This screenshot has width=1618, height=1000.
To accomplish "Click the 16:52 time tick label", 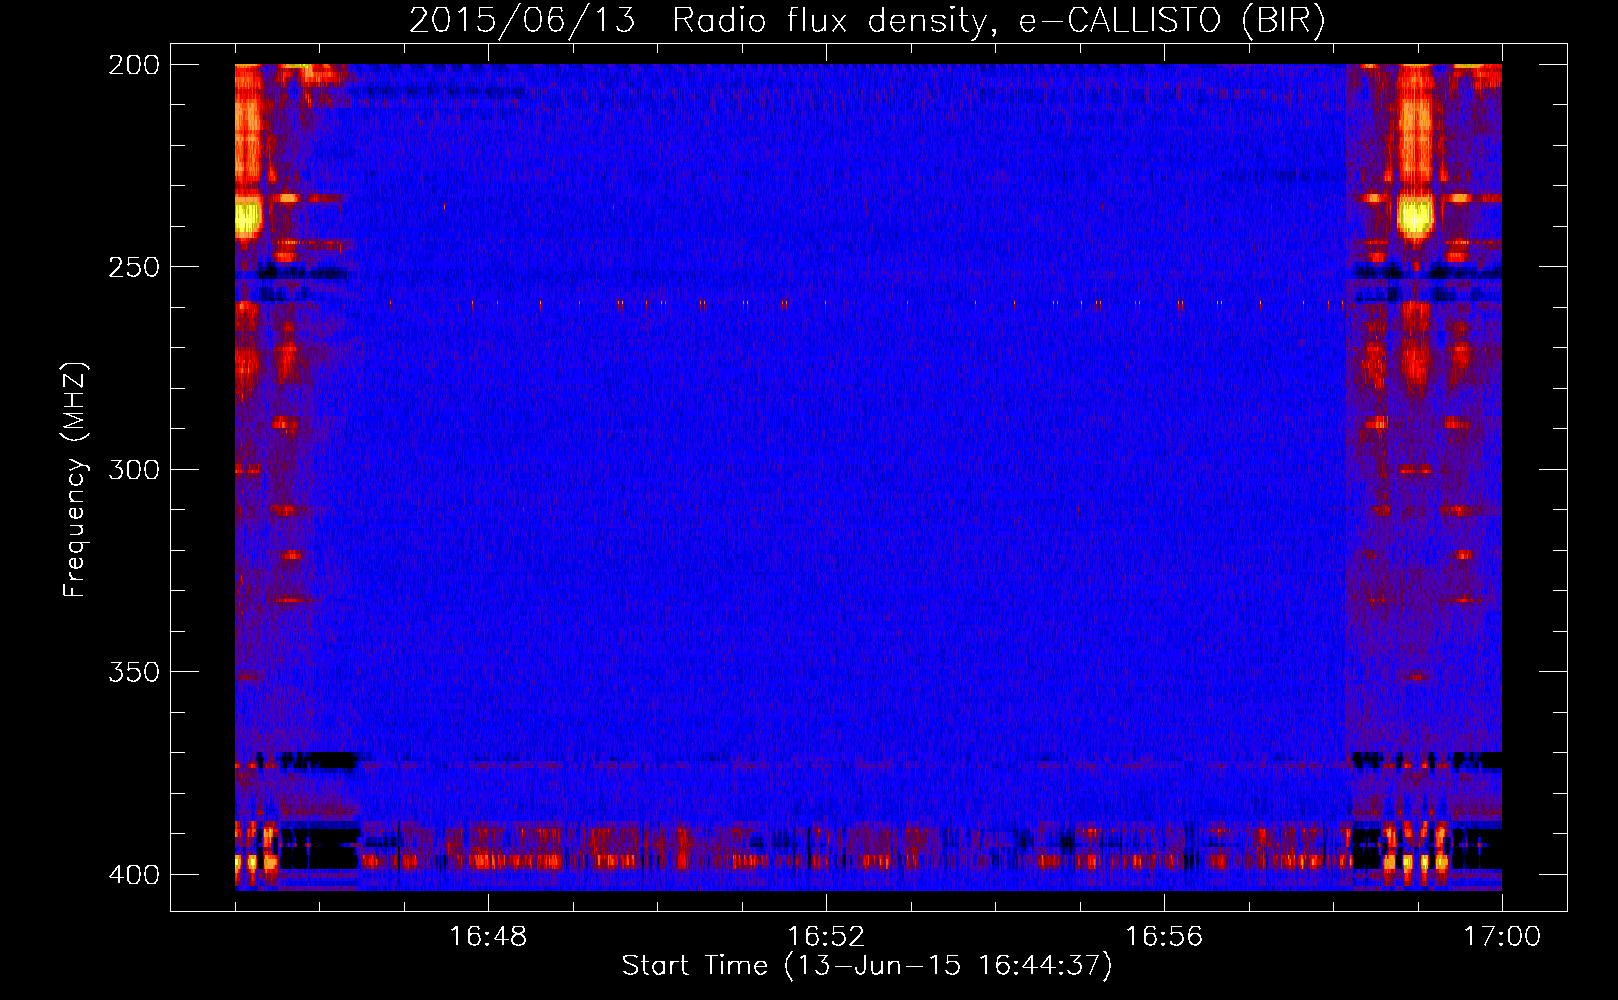I will (x=826, y=937).
